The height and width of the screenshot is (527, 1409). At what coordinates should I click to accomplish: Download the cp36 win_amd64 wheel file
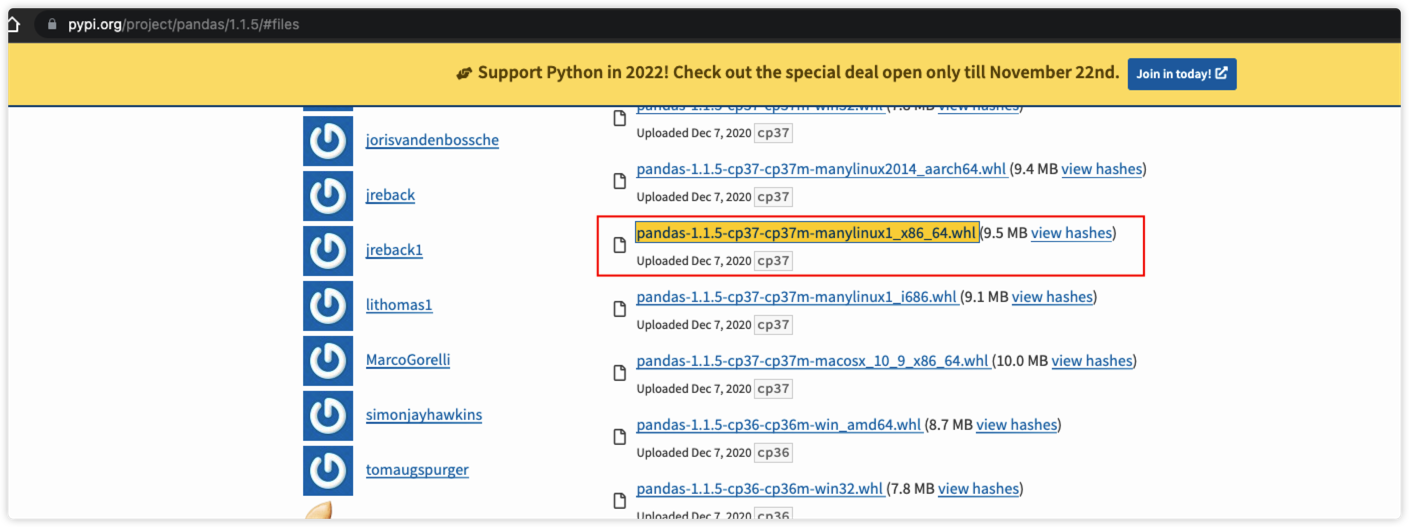coord(778,425)
